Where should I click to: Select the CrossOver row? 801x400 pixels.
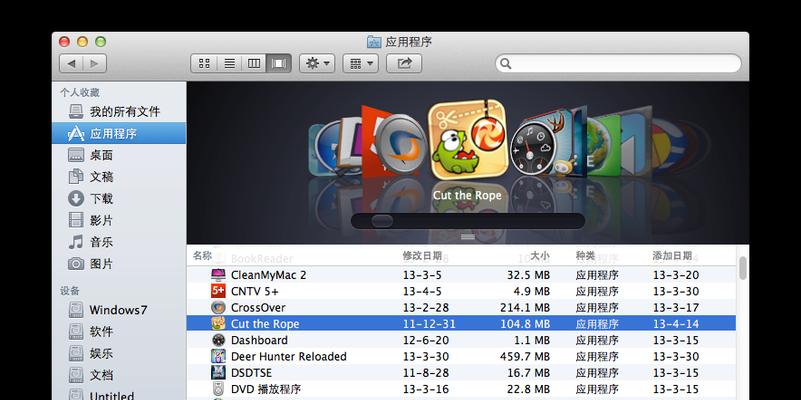pyautogui.click(x=461, y=308)
